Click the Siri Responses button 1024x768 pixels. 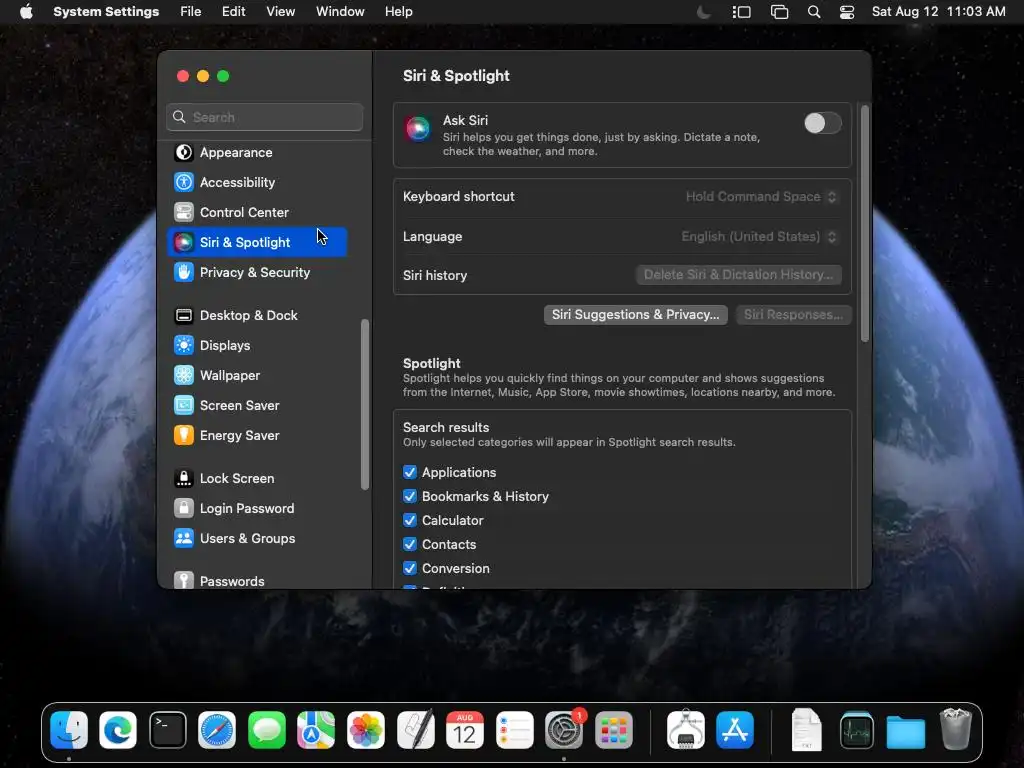tap(793, 315)
